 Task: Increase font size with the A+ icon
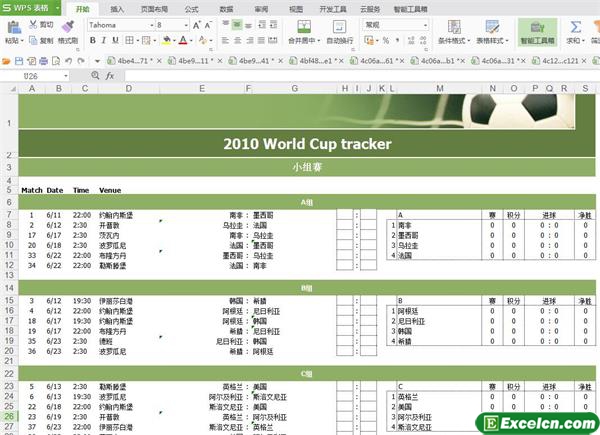click(197, 25)
